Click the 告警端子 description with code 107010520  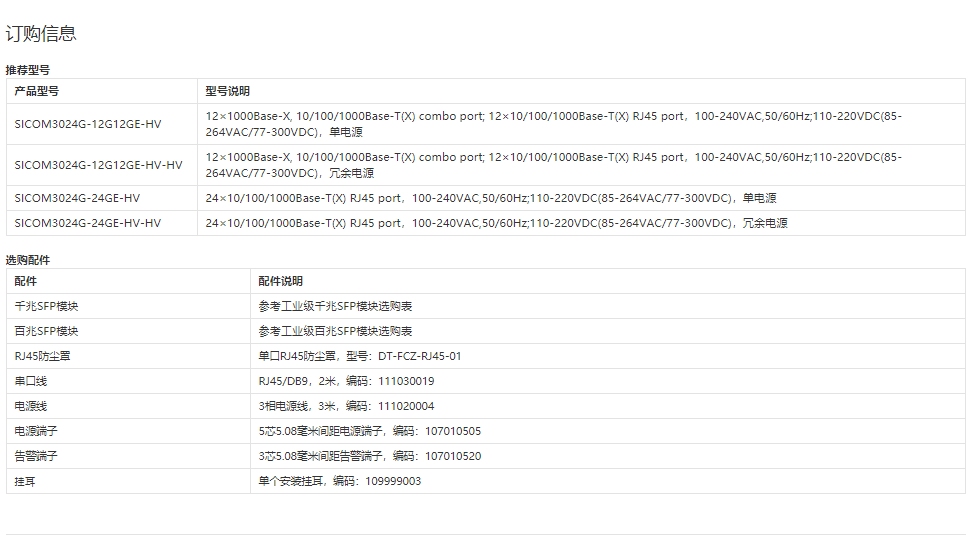point(369,456)
